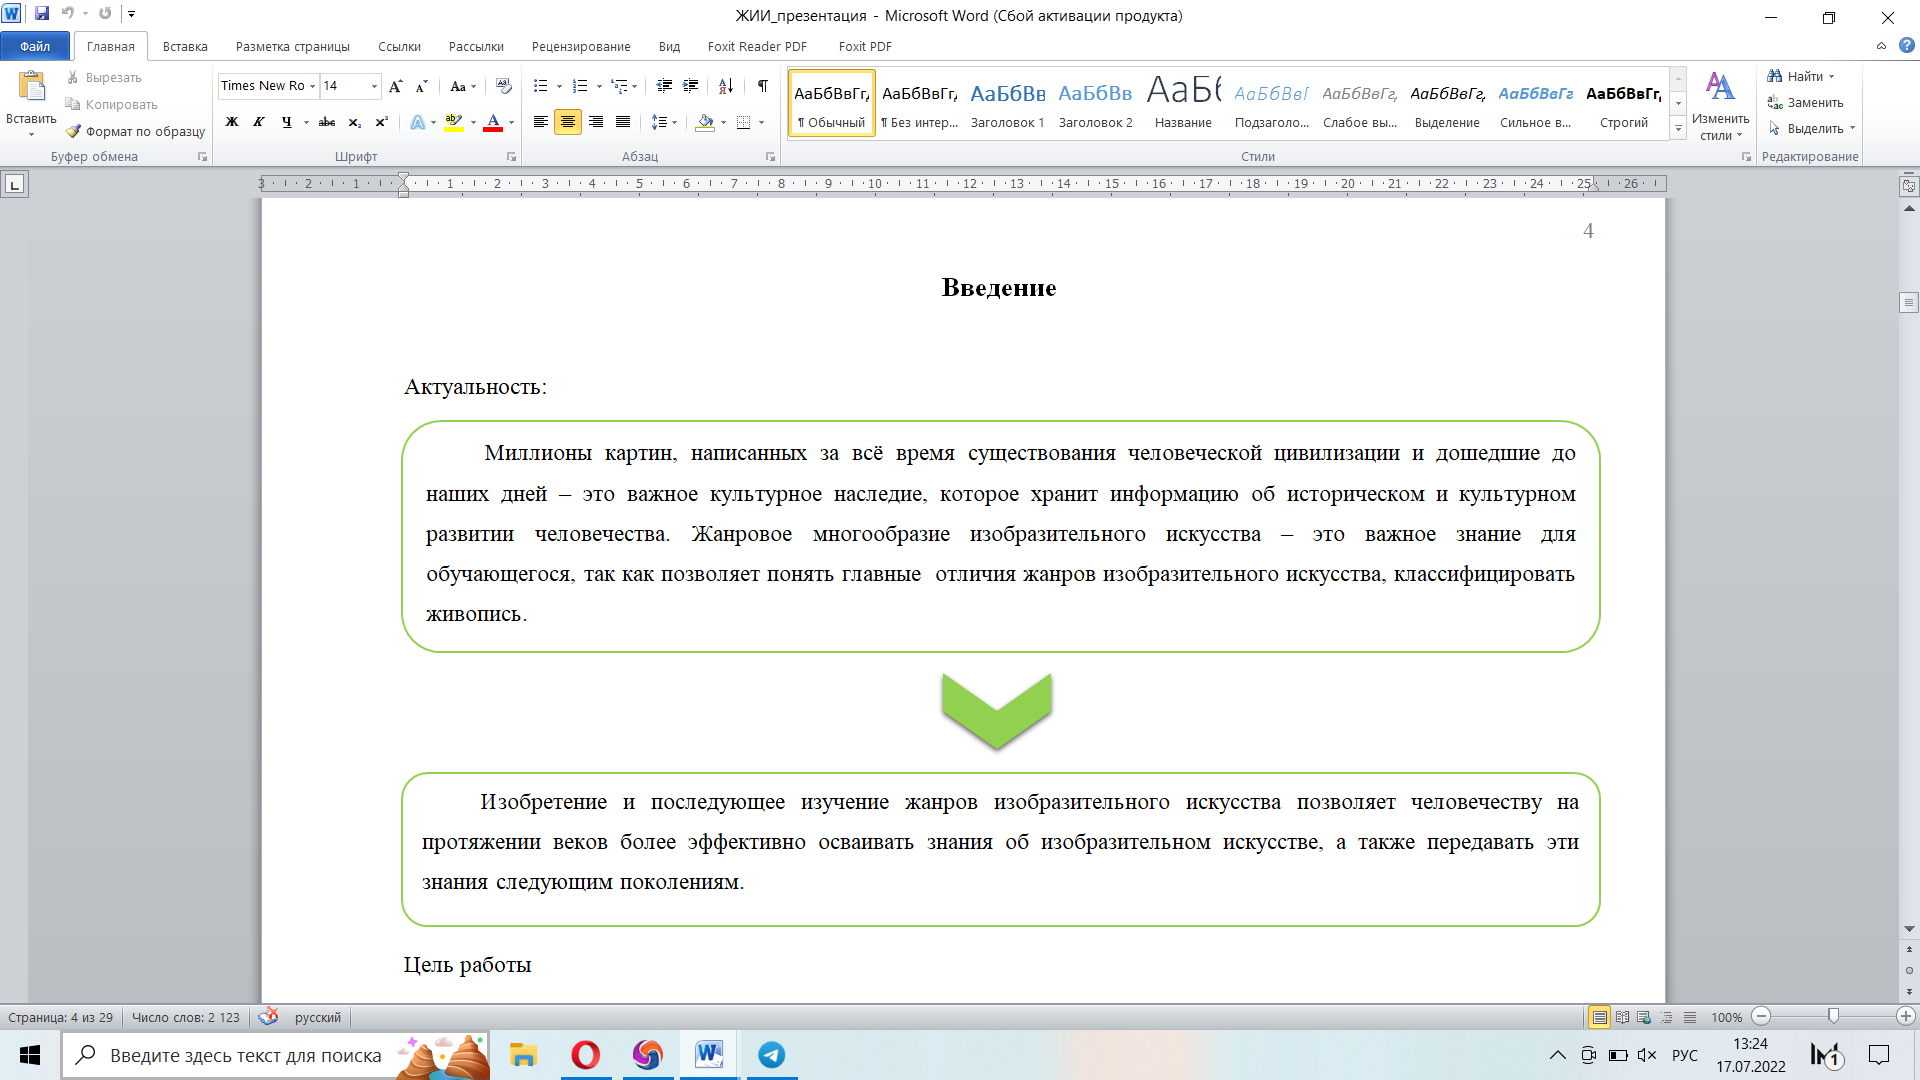Apply yellow text highlight color
This screenshot has height=1080, width=1920.
tap(453, 122)
